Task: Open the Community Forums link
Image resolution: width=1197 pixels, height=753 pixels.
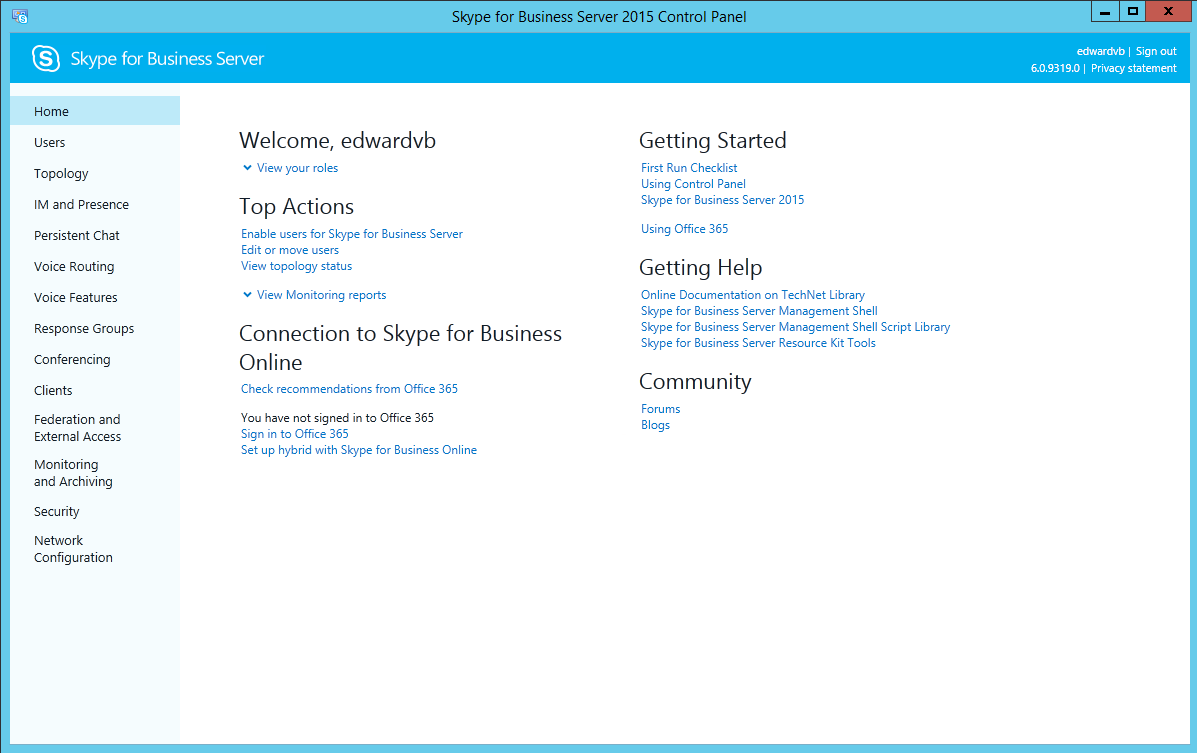Action: (661, 409)
